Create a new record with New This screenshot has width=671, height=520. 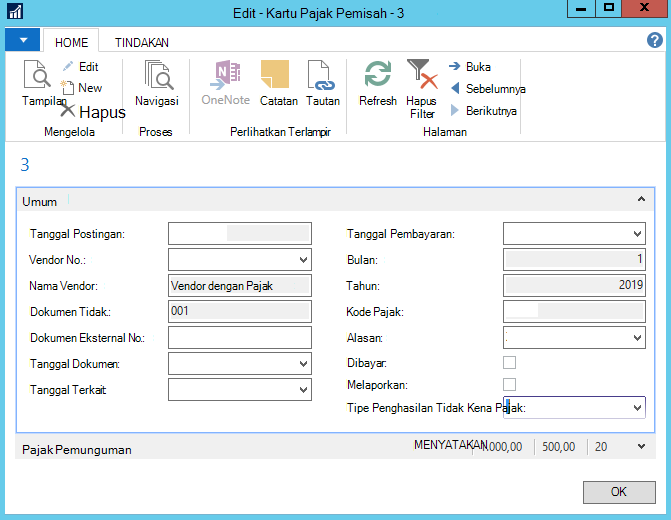pos(81,88)
